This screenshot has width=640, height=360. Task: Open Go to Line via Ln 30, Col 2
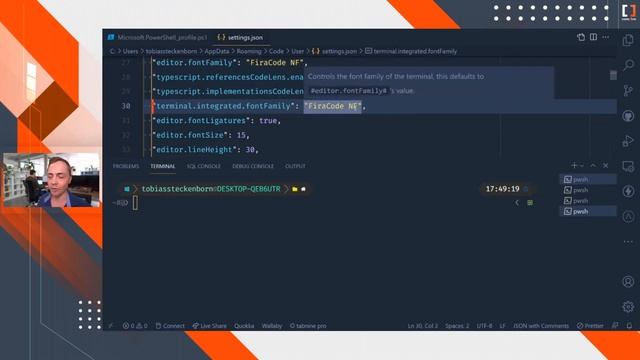coord(422,326)
